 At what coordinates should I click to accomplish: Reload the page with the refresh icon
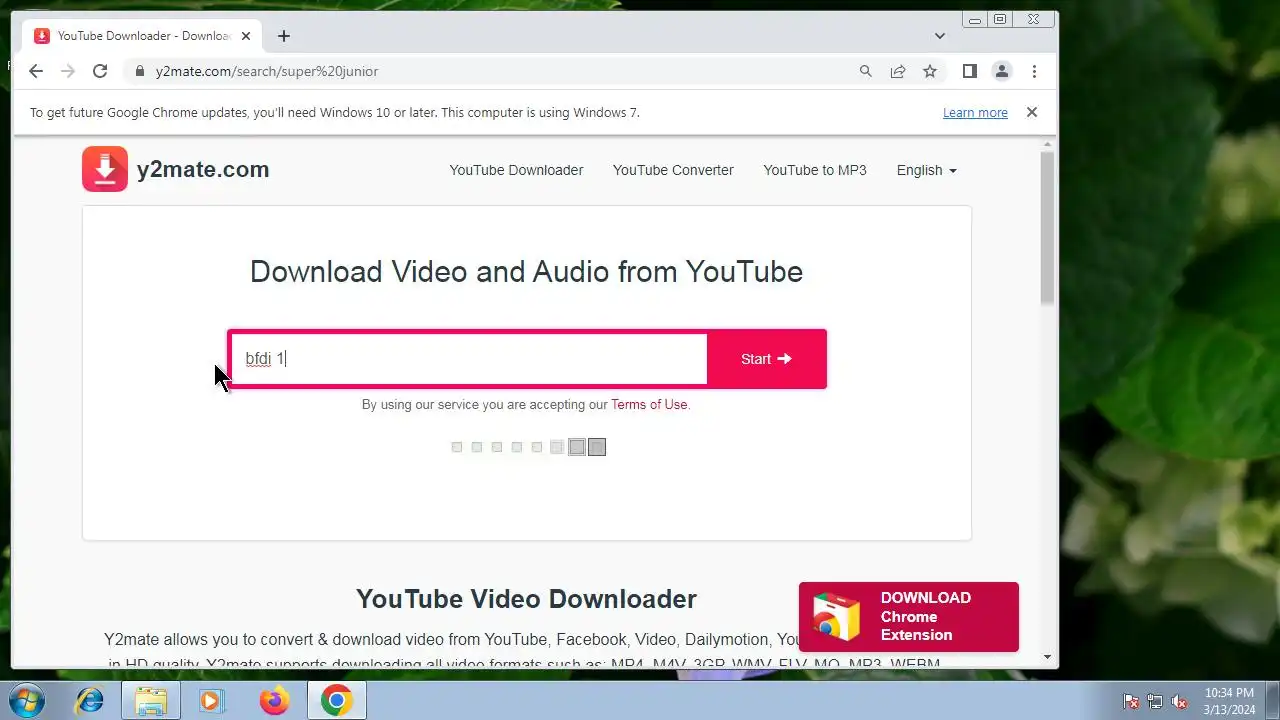100,71
